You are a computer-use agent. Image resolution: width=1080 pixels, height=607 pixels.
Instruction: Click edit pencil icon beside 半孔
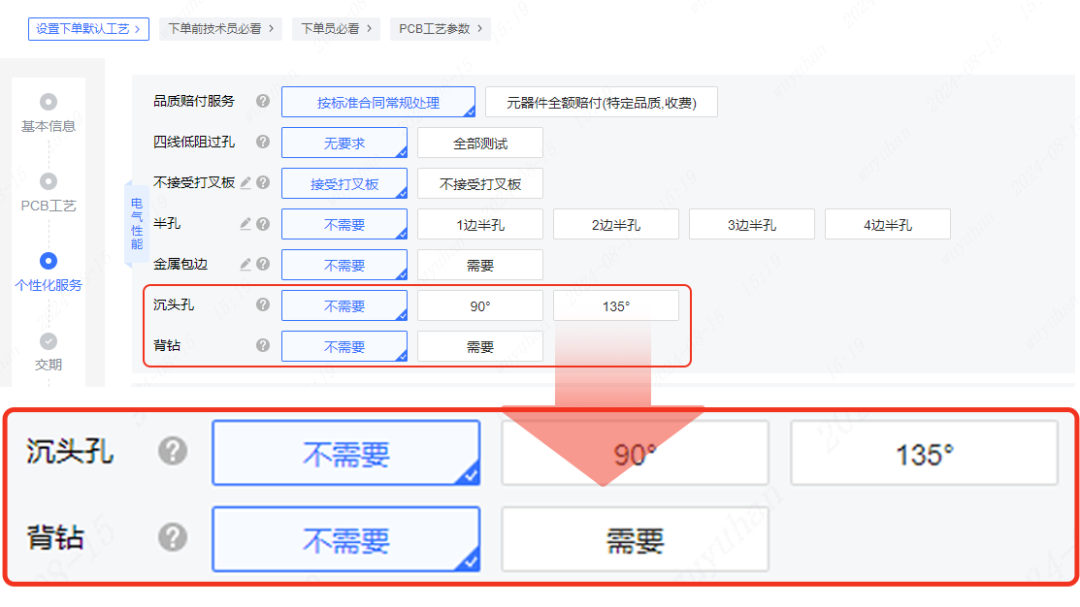[246, 224]
